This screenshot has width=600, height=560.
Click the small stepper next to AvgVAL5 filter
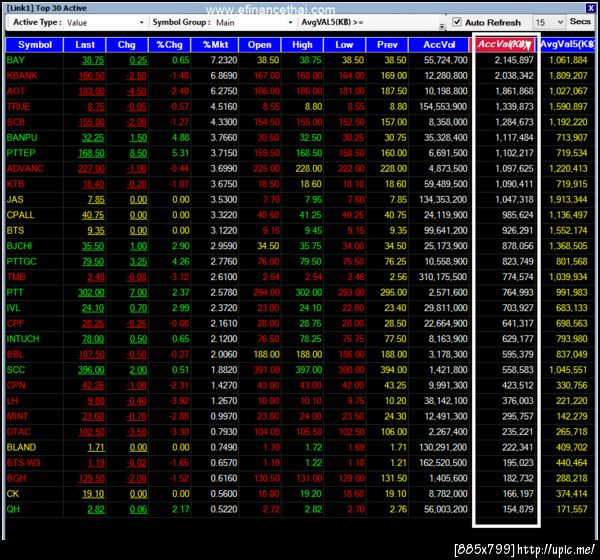click(x=442, y=26)
